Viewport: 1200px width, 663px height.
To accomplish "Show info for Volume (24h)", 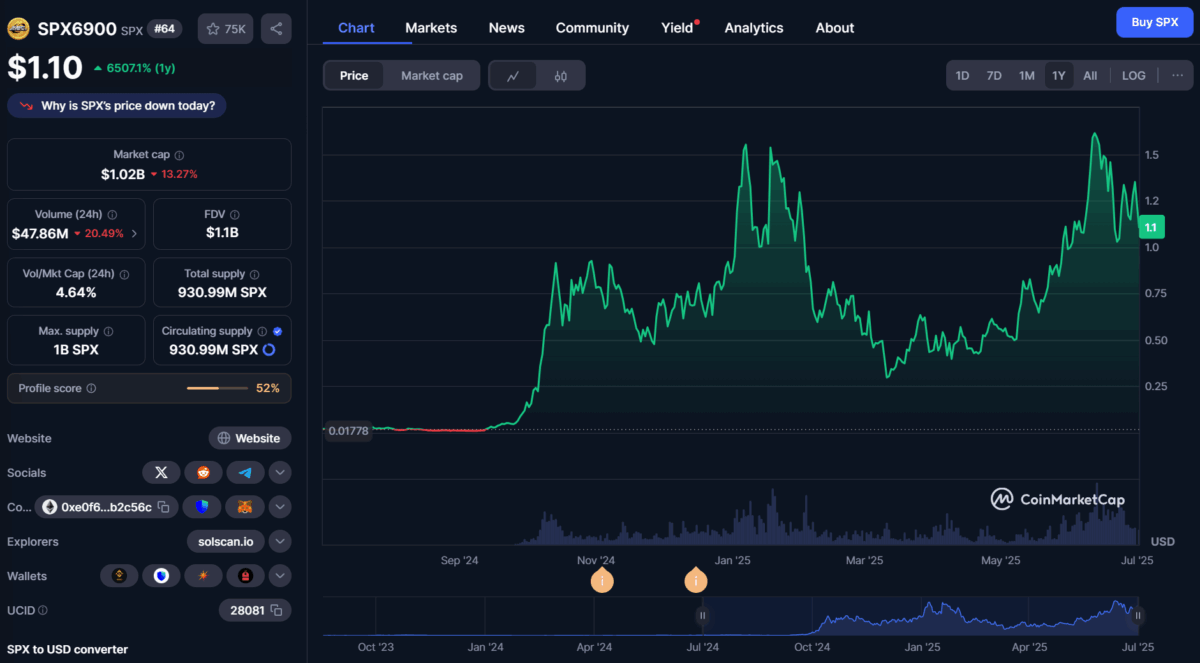I will pyautogui.click(x=112, y=214).
